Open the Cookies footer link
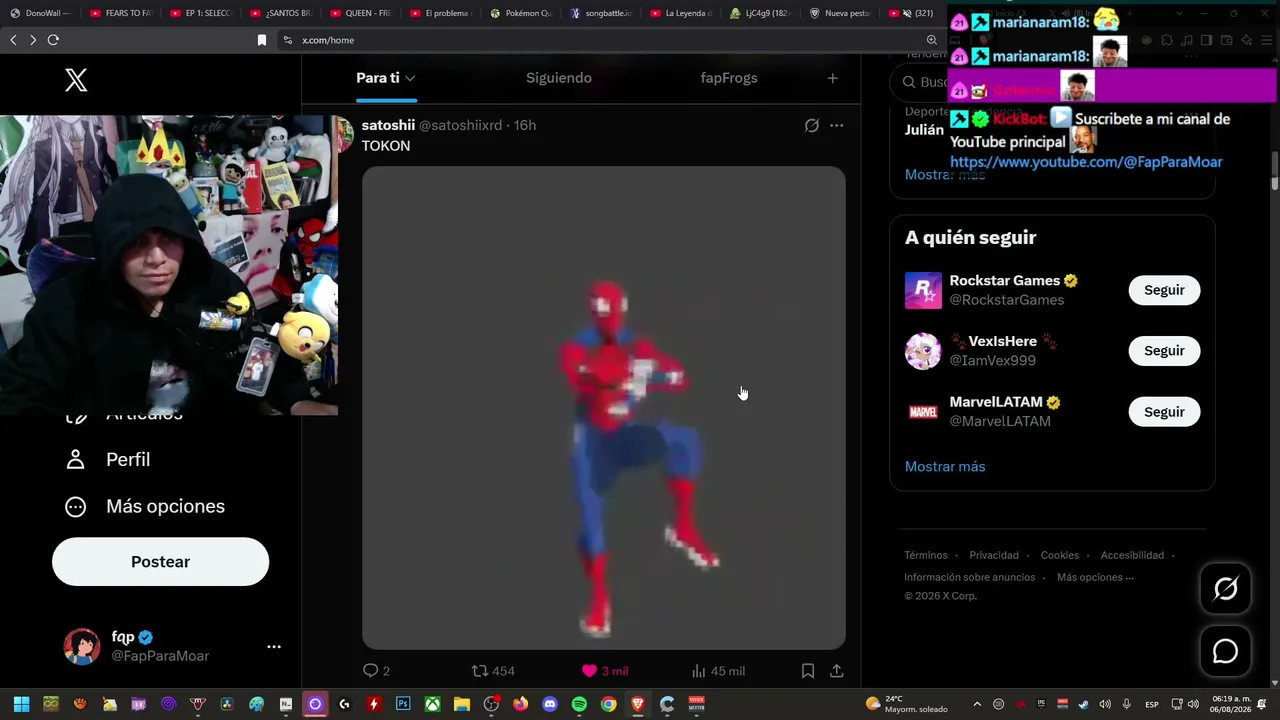Screen dimensions: 1280x720 [x=1059, y=555]
